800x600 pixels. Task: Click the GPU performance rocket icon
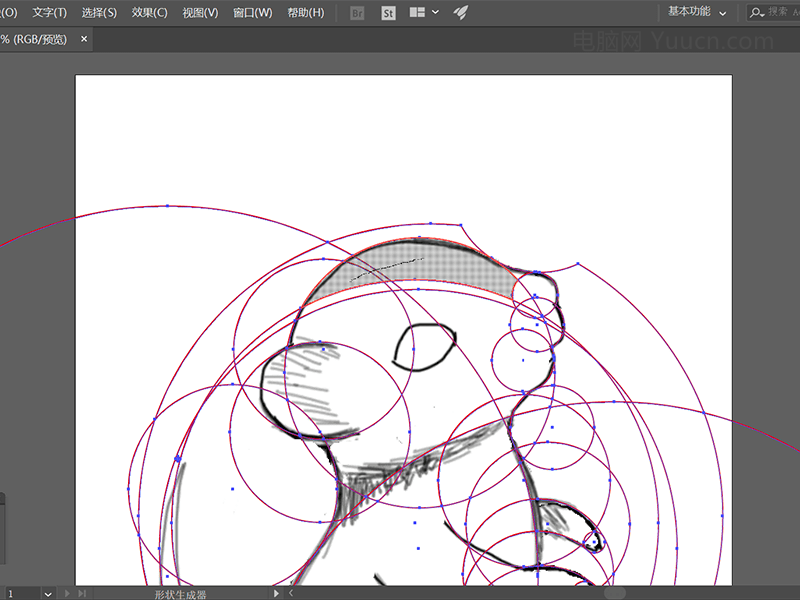[460, 13]
